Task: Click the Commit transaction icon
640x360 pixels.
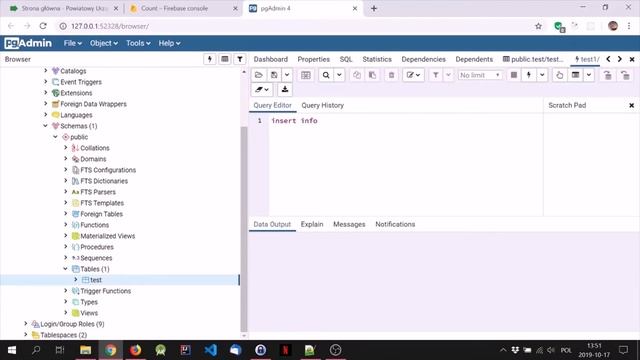Action: pyautogui.click(x=608, y=75)
